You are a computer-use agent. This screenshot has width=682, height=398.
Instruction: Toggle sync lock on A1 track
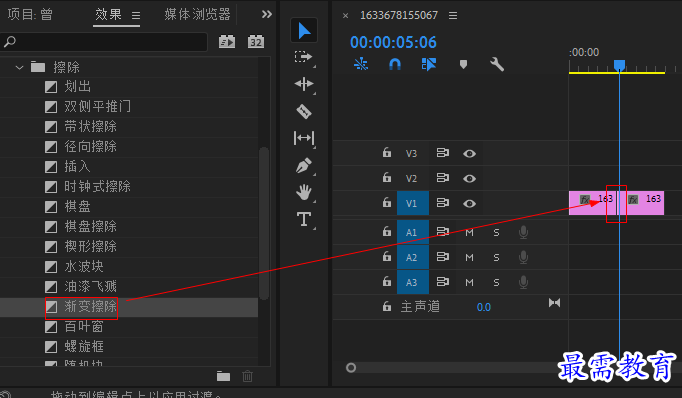443,232
